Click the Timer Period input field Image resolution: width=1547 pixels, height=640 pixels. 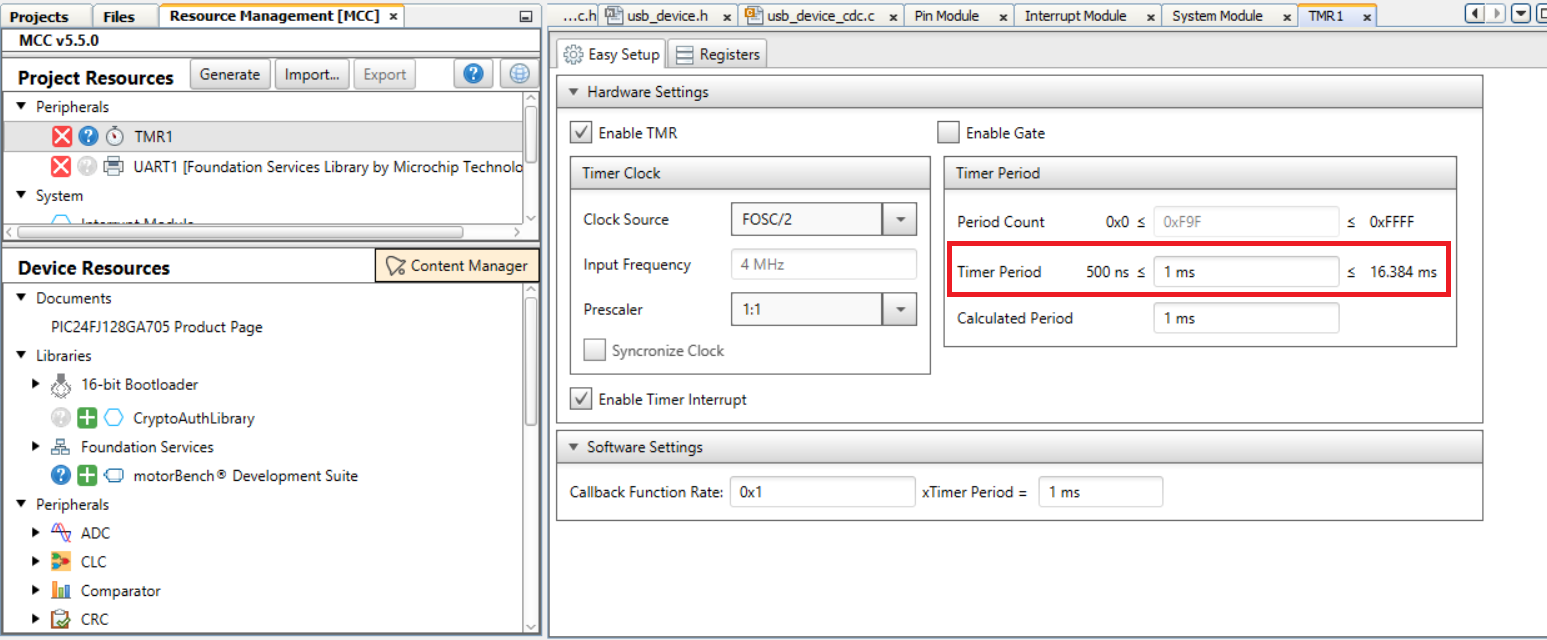pos(1246,271)
